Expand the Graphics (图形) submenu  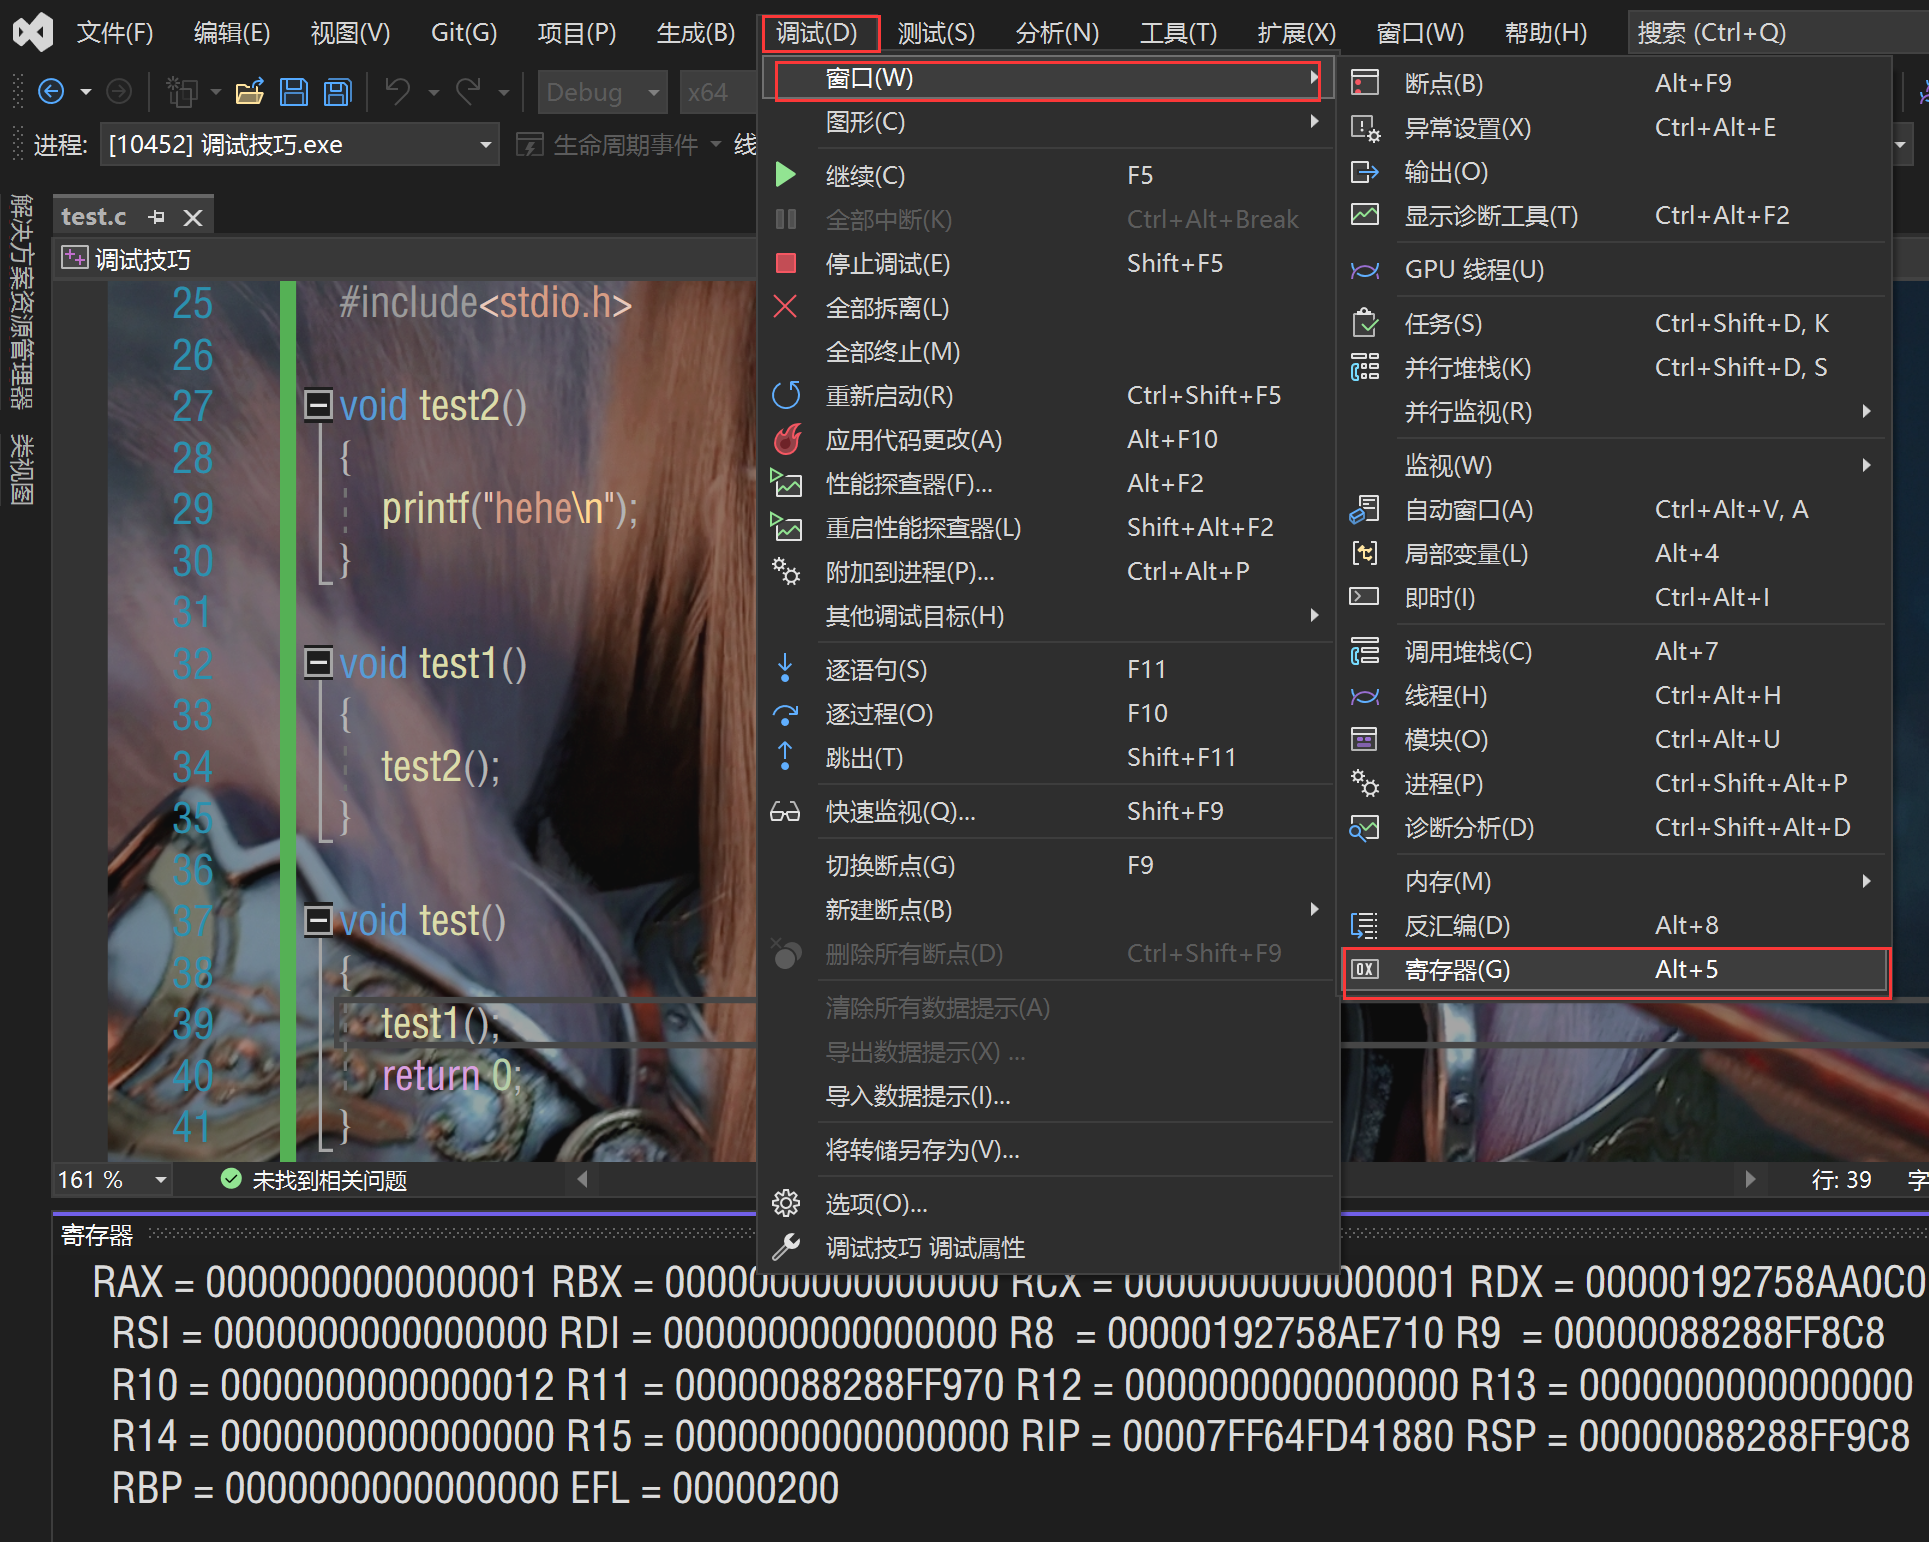click(x=1047, y=121)
